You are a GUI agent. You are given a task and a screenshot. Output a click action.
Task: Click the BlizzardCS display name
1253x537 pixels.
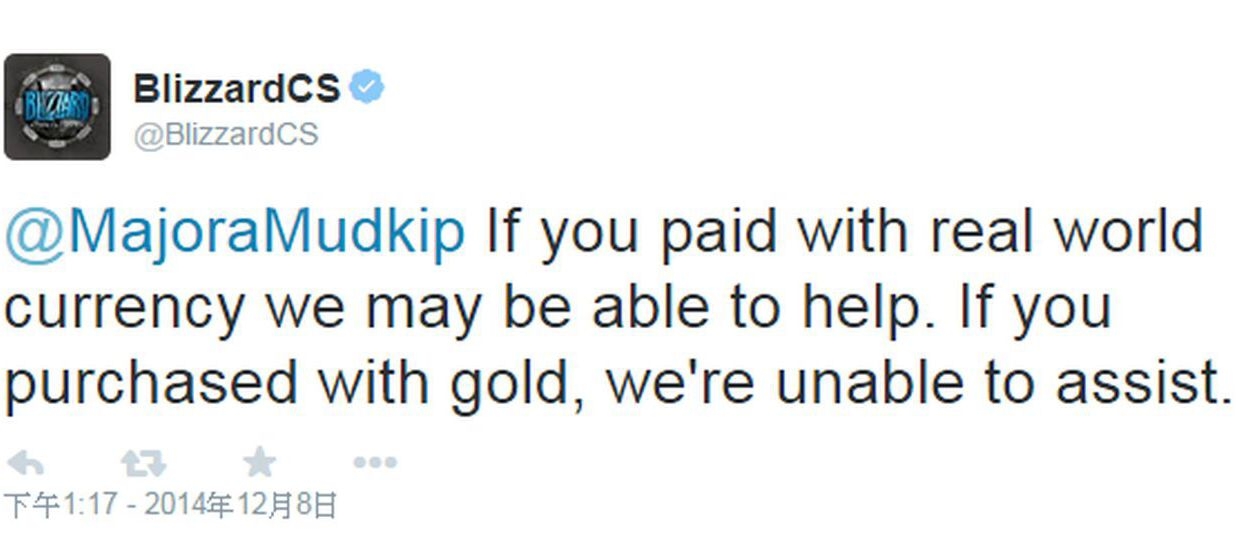tap(236, 90)
